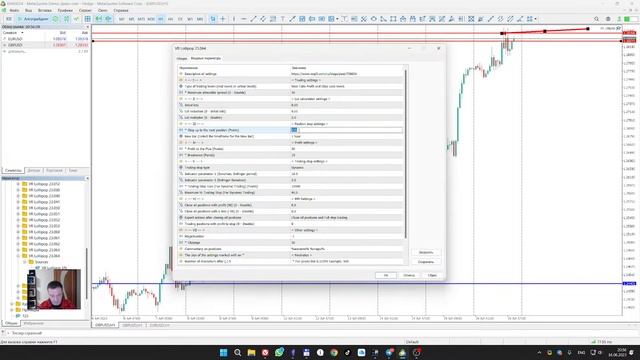Open the Файл menu
640x360 pixels.
(x=14, y=10)
